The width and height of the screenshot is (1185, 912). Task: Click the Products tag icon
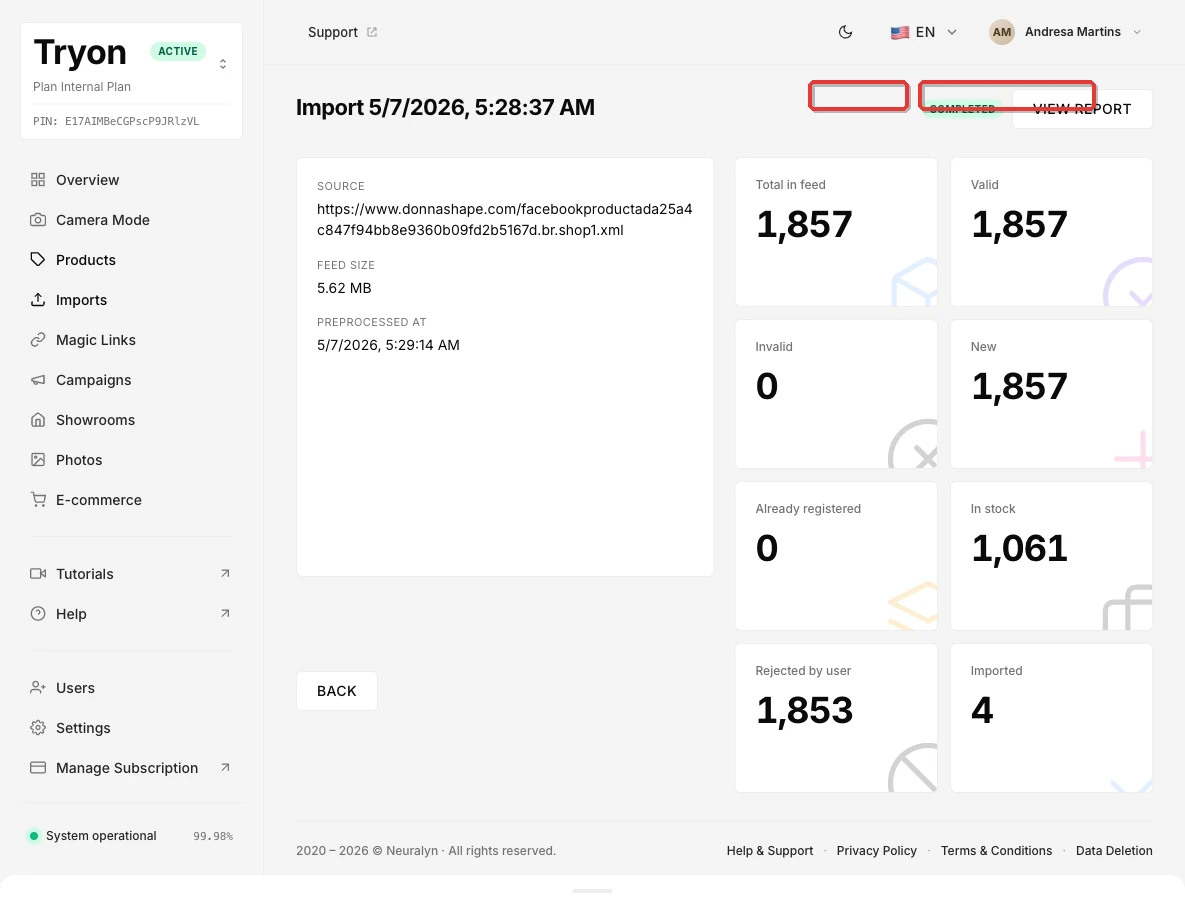38,260
